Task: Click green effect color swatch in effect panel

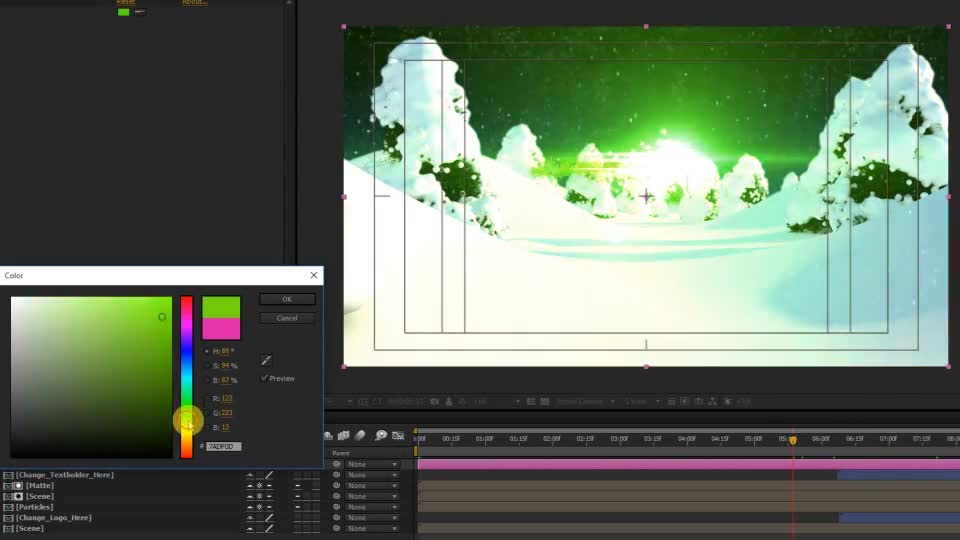Action: tap(124, 12)
